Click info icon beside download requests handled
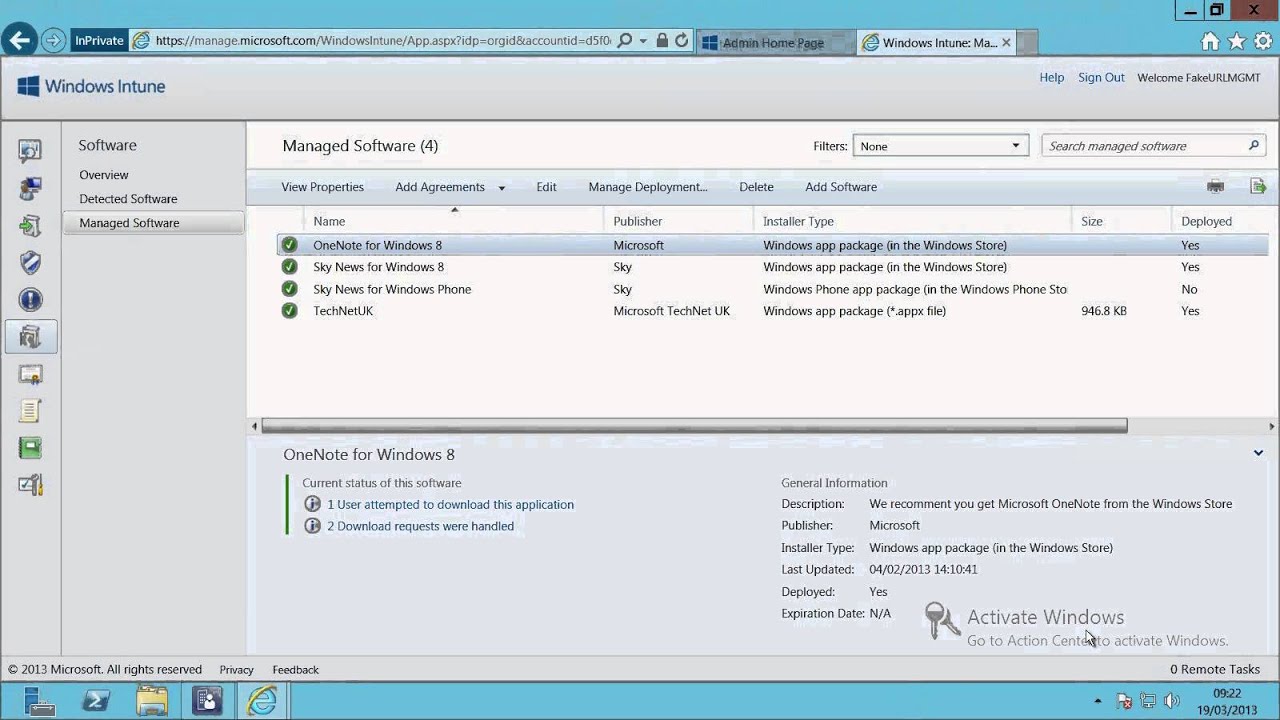 click(312, 526)
